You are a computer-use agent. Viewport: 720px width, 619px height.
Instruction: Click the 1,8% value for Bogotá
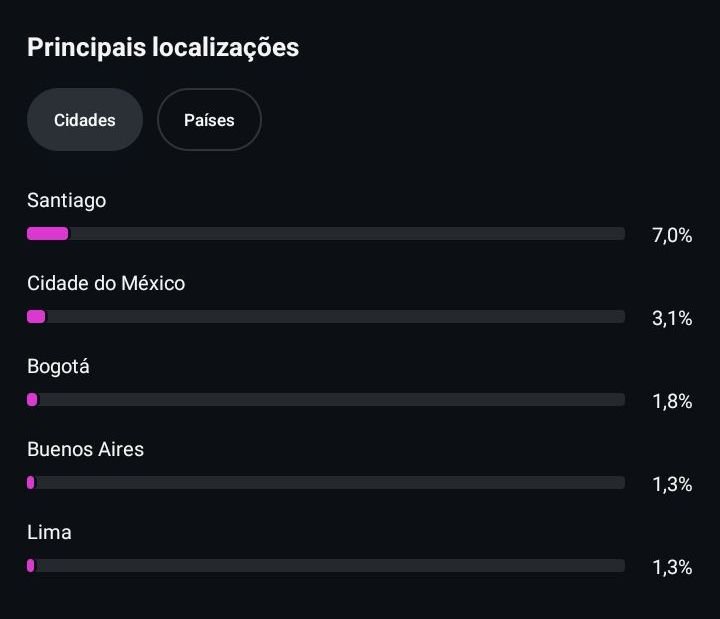pos(672,401)
